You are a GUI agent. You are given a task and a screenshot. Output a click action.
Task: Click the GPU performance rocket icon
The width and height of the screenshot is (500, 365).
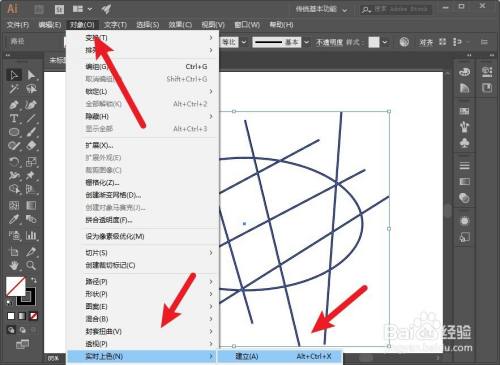coord(106,9)
